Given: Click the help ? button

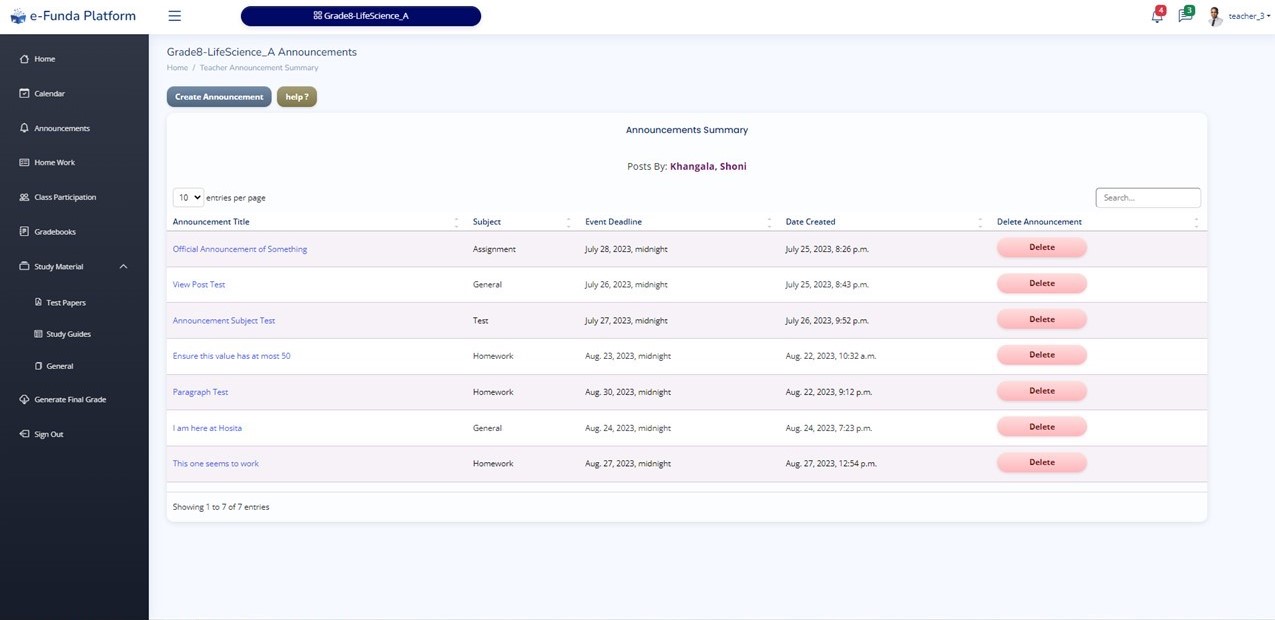Looking at the screenshot, I should click(297, 97).
